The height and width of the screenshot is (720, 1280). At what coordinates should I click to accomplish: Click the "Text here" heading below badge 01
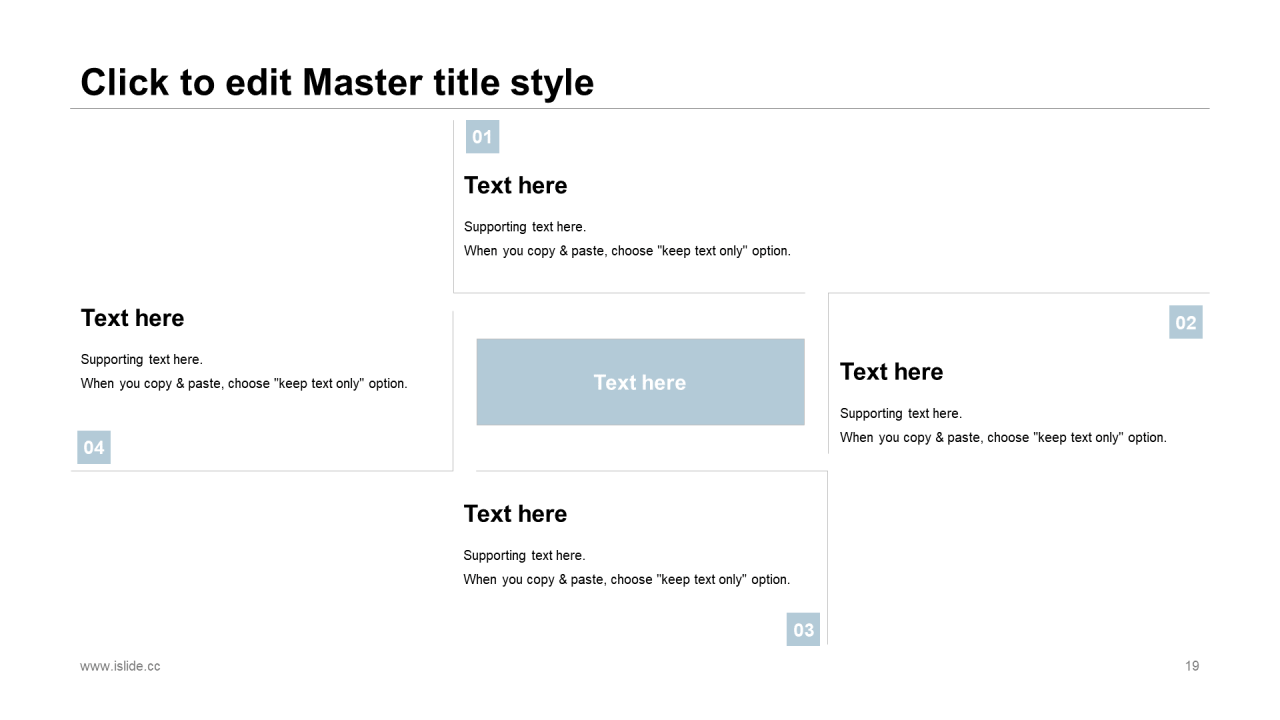click(x=515, y=186)
